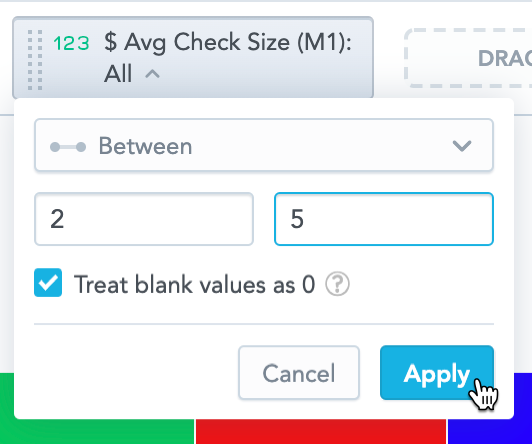Click the Between range operator icon
This screenshot has height=444, width=532.
click(x=68, y=147)
